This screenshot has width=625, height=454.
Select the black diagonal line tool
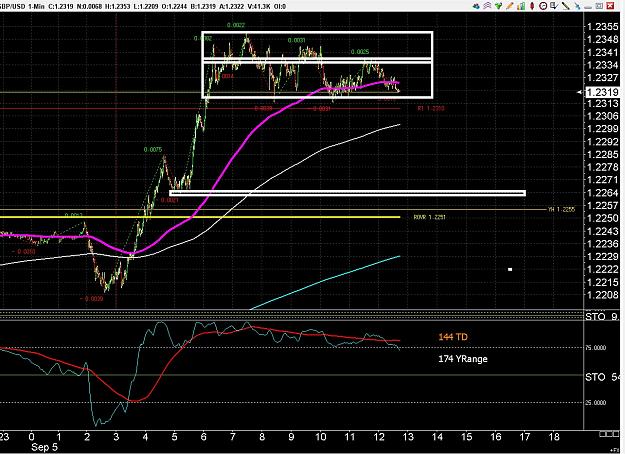pos(565,6)
